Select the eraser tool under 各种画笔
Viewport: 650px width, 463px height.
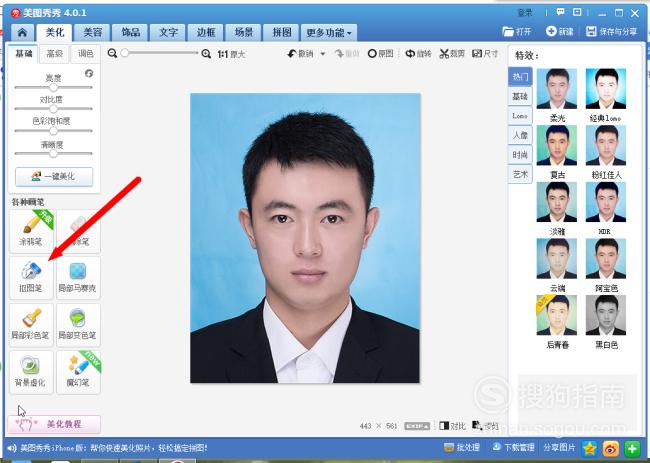pos(78,230)
